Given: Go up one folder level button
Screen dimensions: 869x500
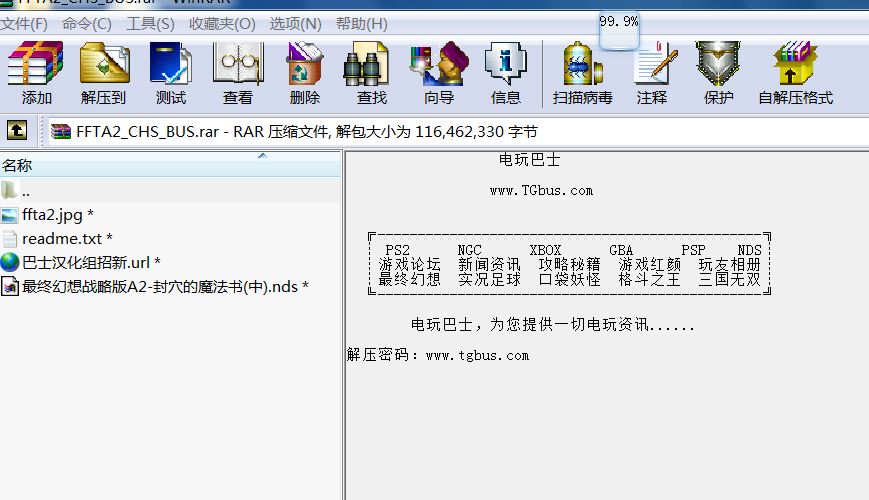Looking at the screenshot, I should pyautogui.click(x=17, y=131).
